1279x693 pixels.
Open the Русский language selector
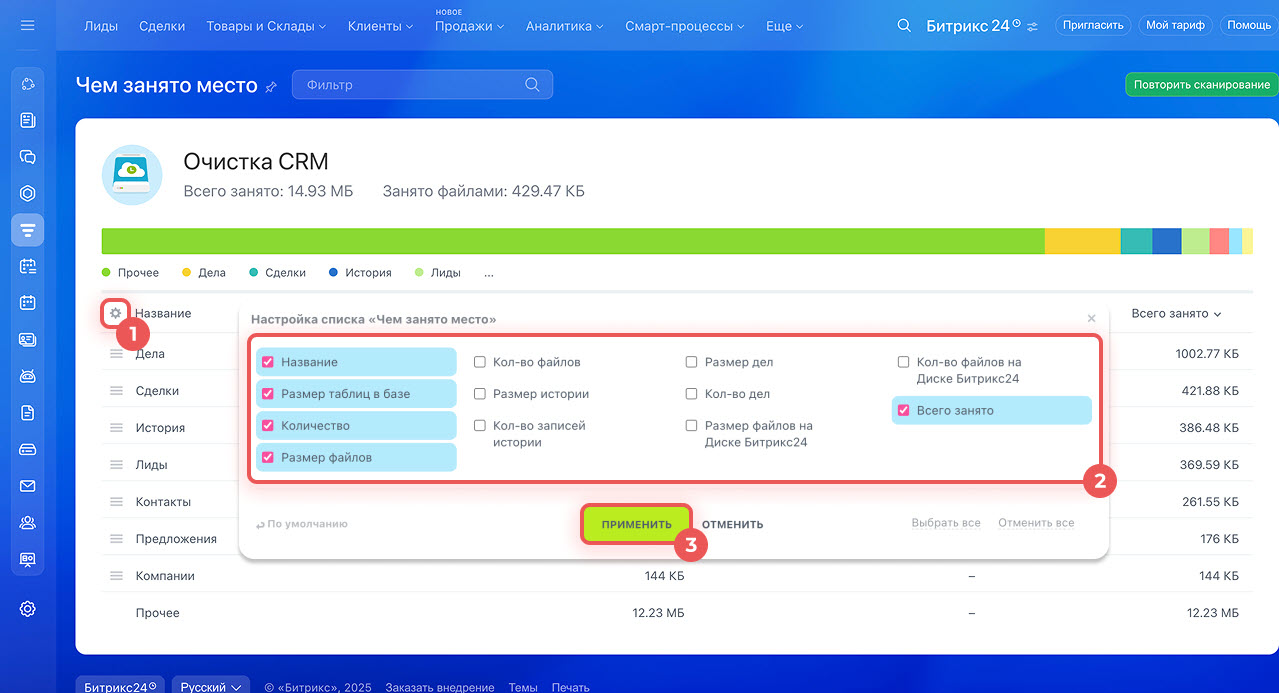pos(211,687)
